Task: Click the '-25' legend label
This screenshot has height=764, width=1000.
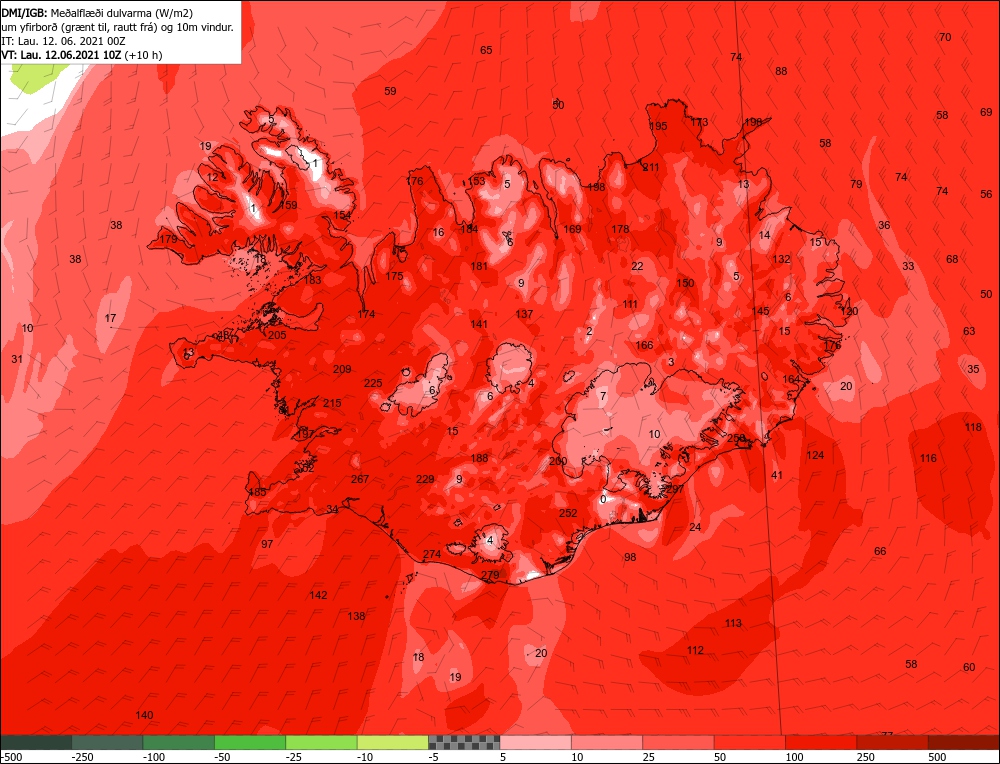Action: [294, 757]
